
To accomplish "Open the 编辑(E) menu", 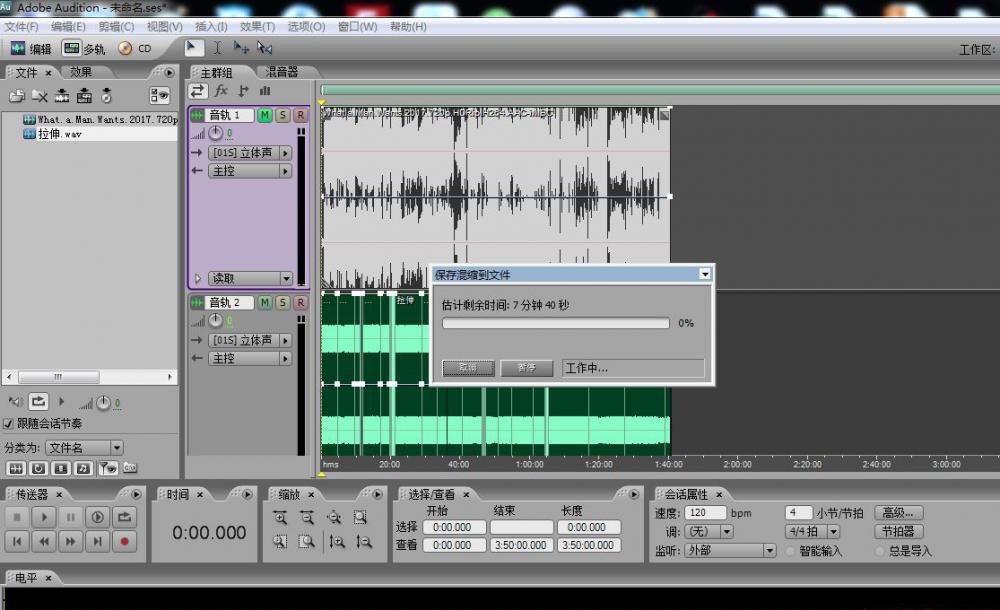I will pos(68,27).
